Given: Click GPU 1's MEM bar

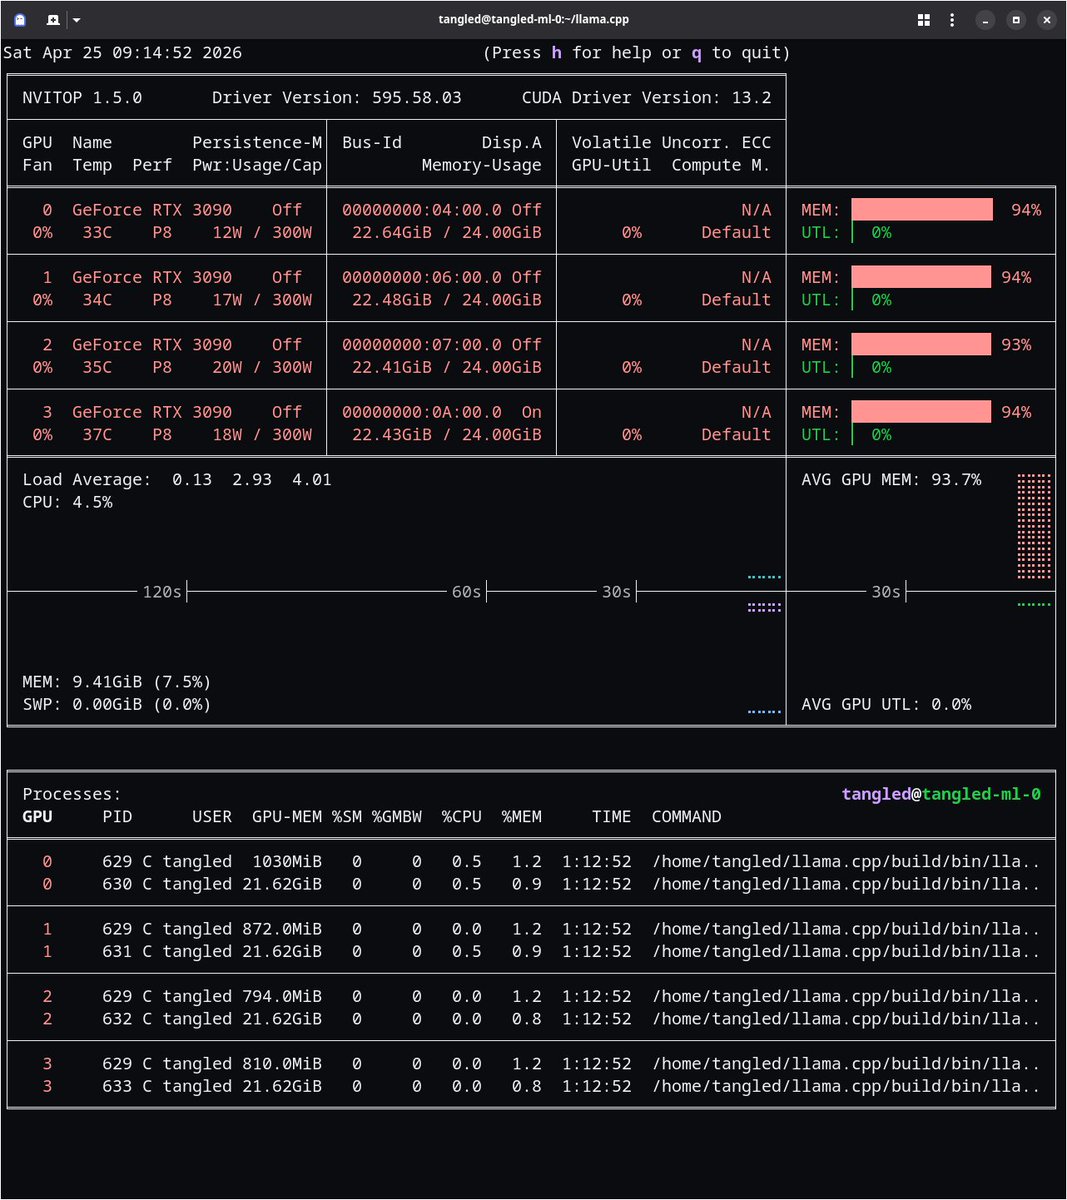Looking at the screenshot, I should (x=921, y=278).
